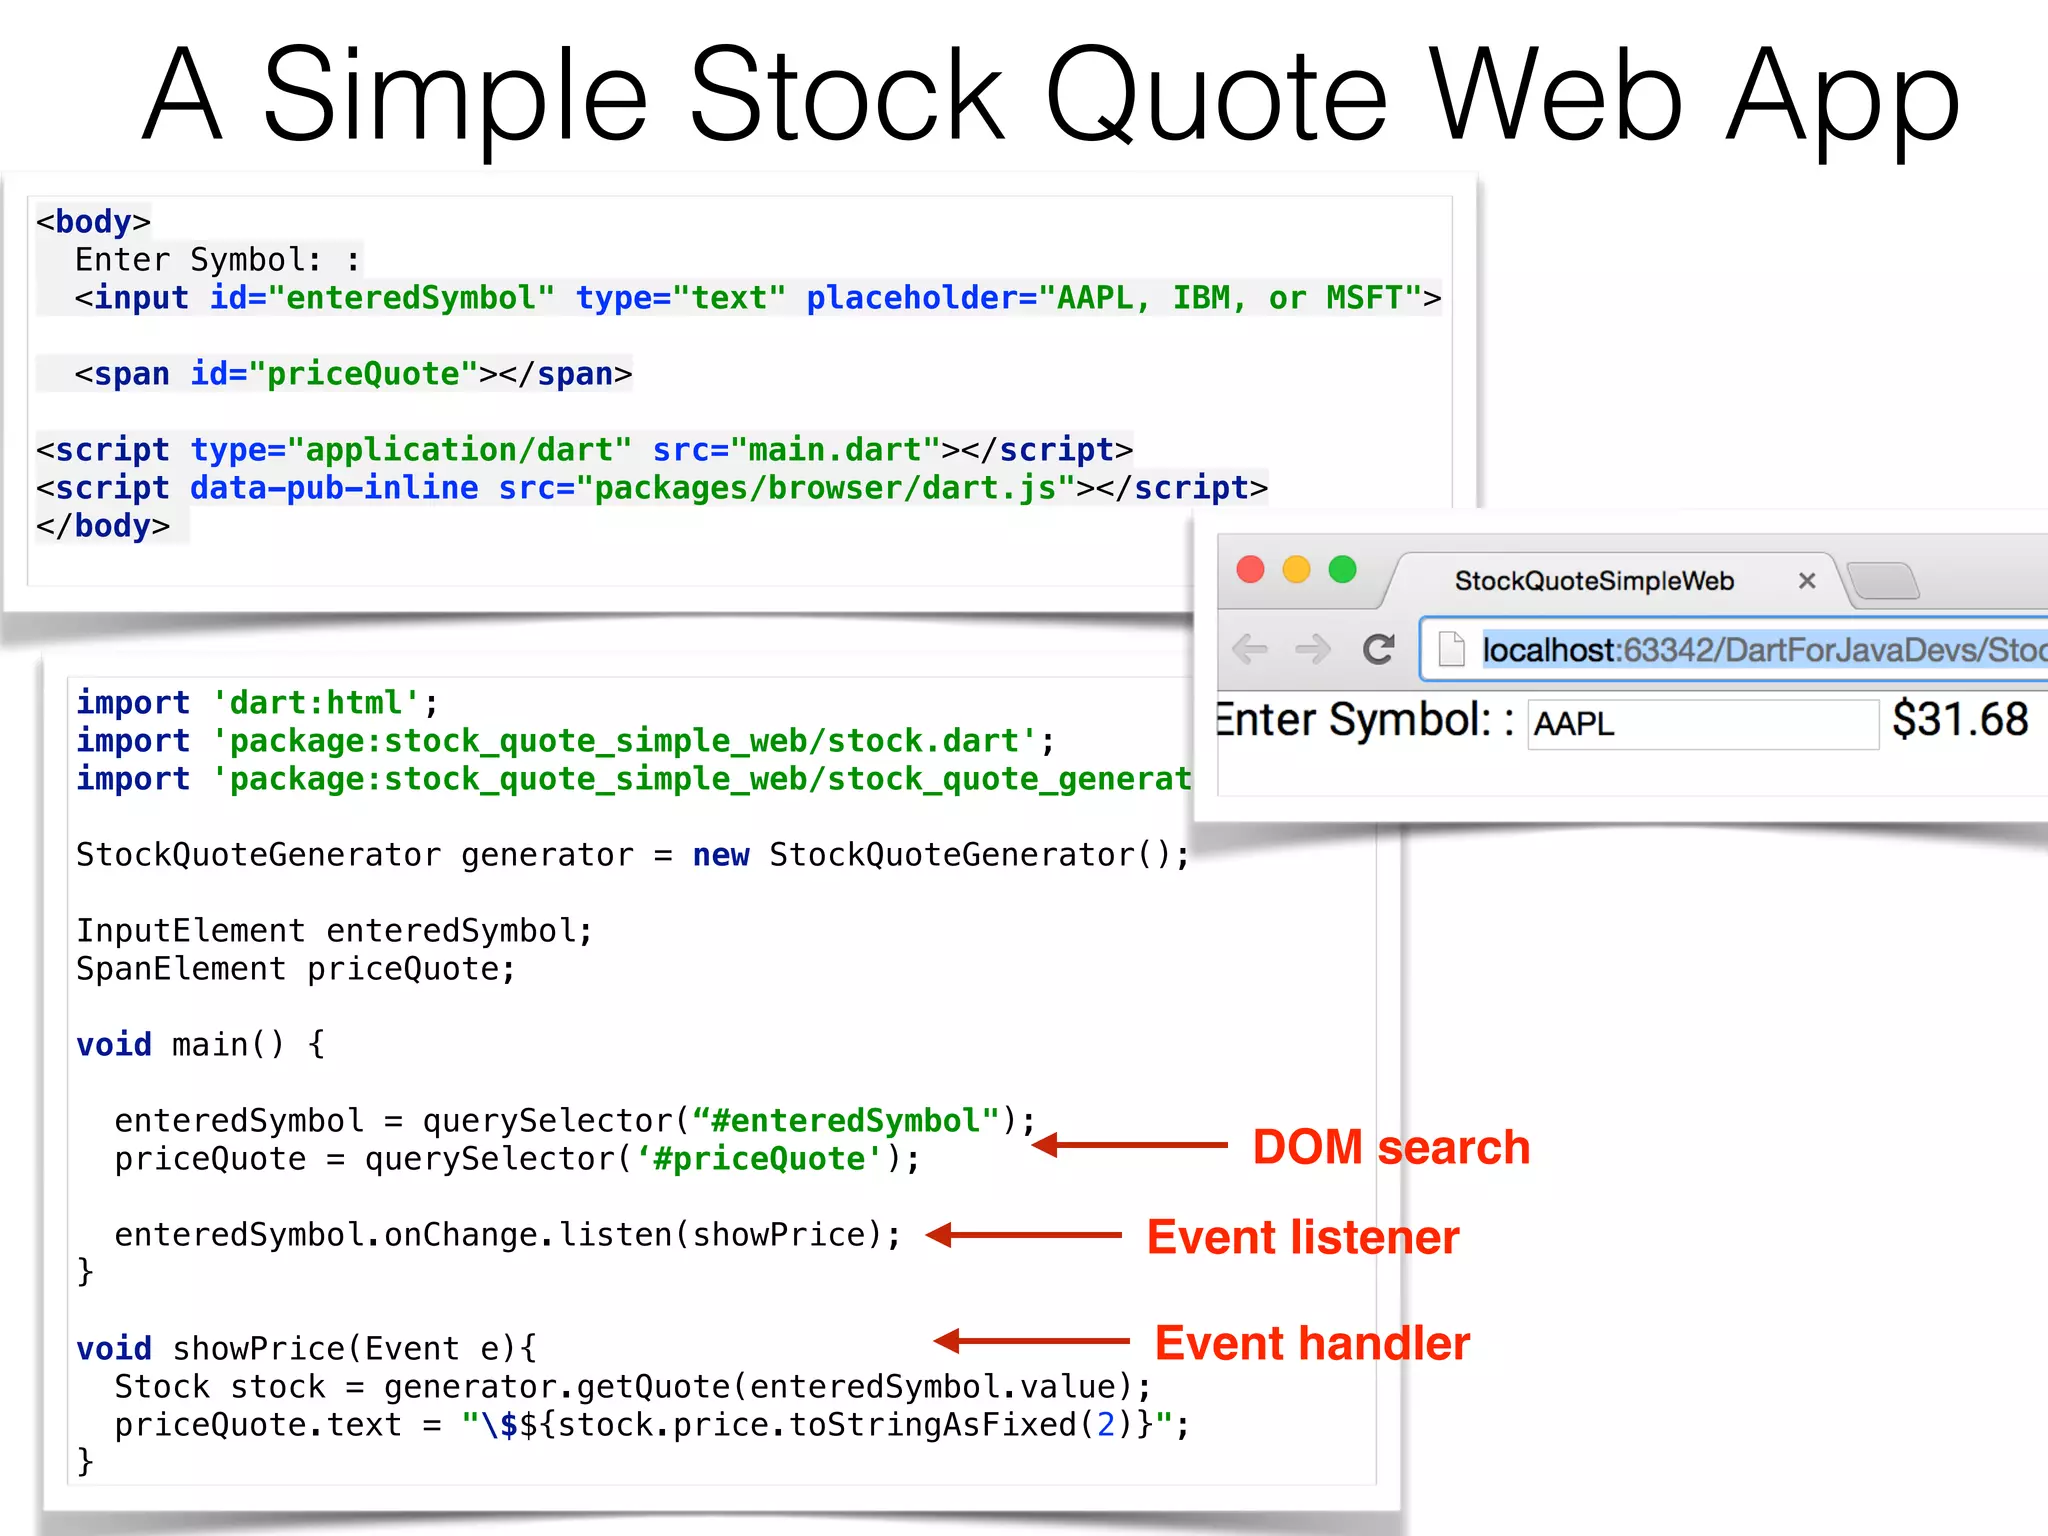2048x1536 pixels.
Task: Click the AAPL symbol input field
Action: click(1702, 723)
